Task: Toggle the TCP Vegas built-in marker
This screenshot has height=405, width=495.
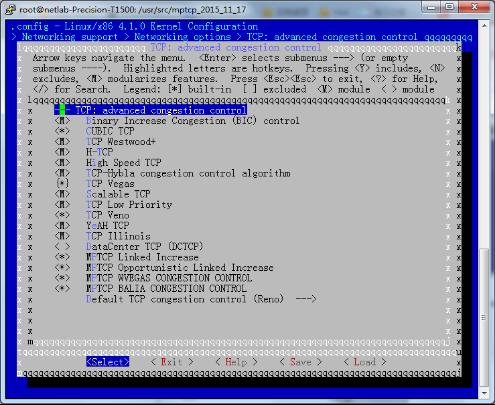Action: 62,184
